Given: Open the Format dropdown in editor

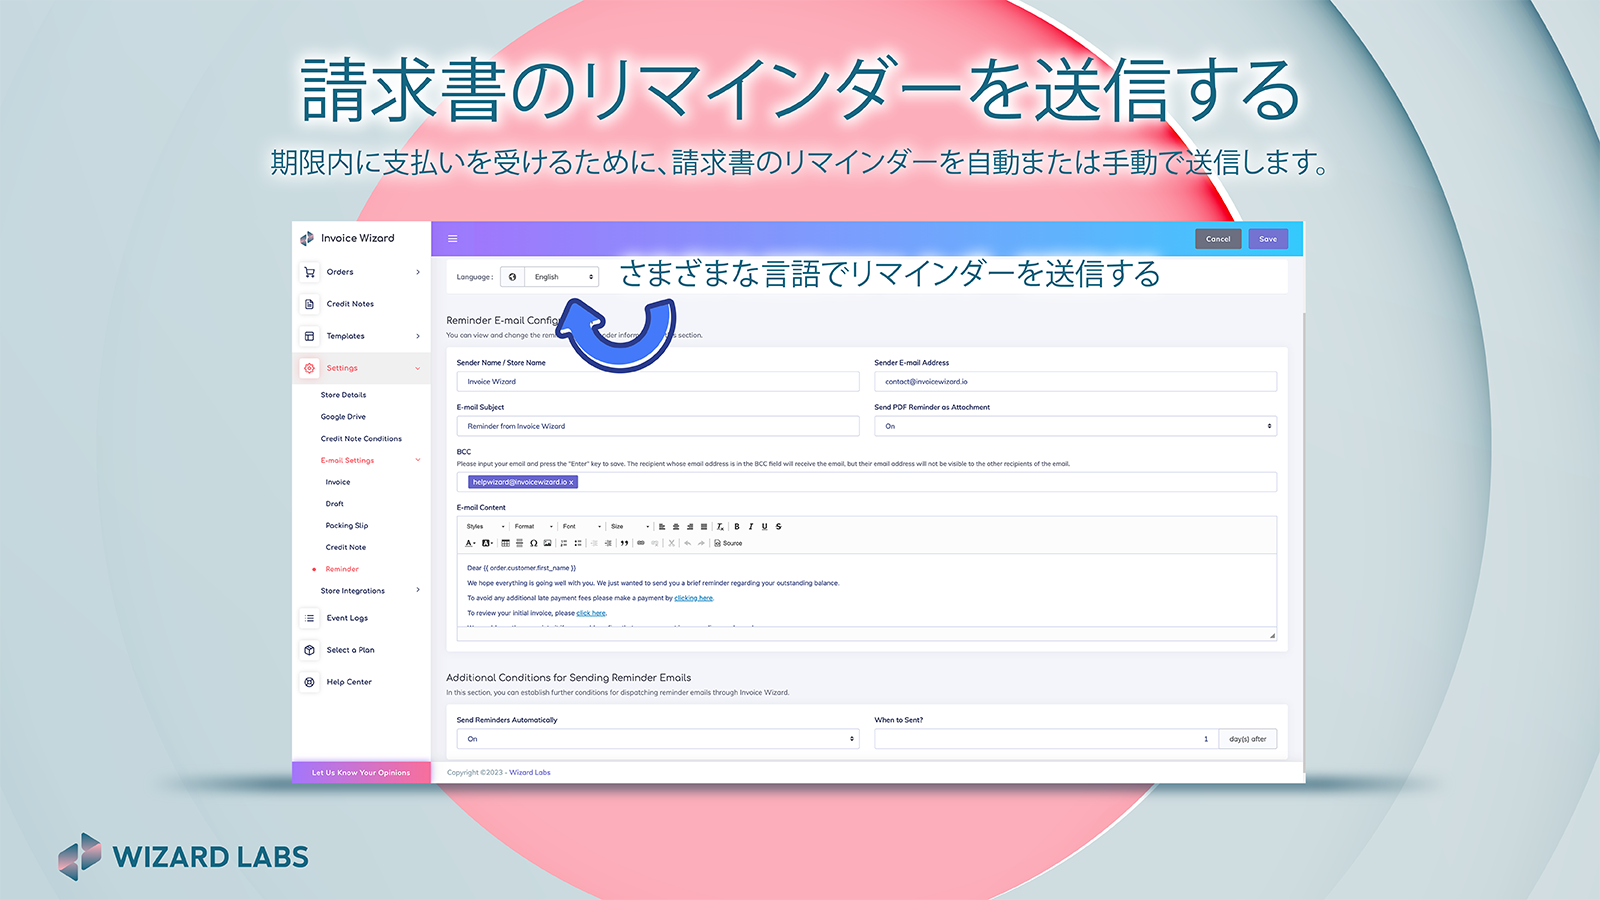Looking at the screenshot, I should (x=534, y=526).
